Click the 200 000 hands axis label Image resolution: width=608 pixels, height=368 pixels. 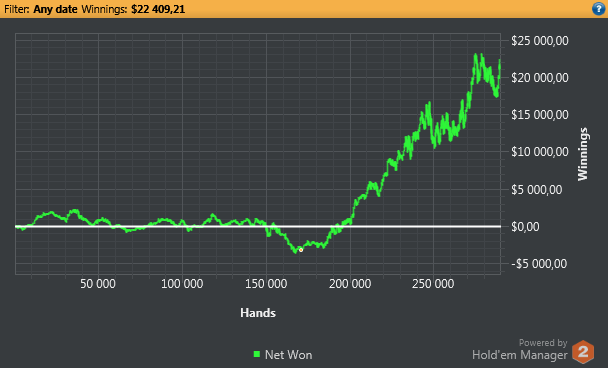click(350, 284)
